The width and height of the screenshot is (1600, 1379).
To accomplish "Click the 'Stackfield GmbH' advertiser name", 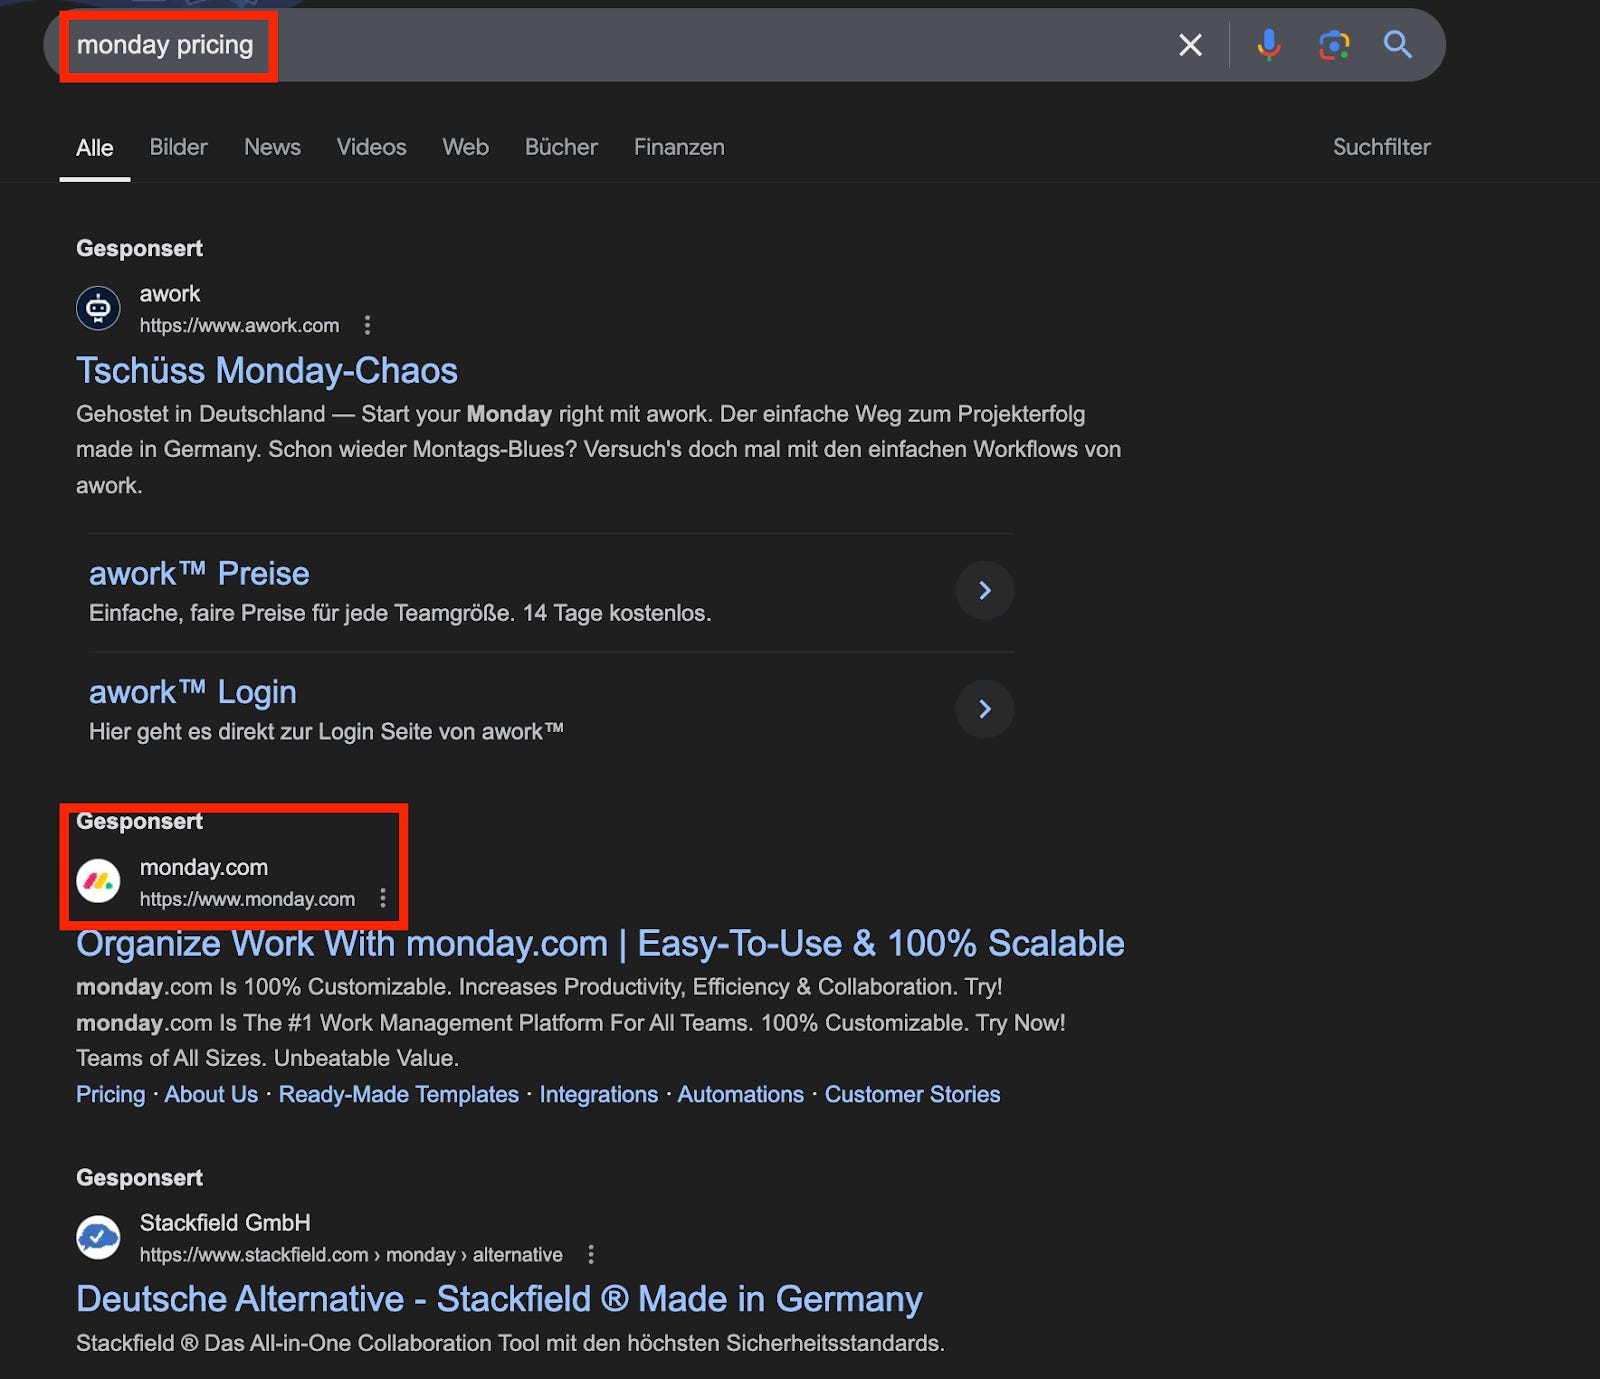I will [225, 1223].
